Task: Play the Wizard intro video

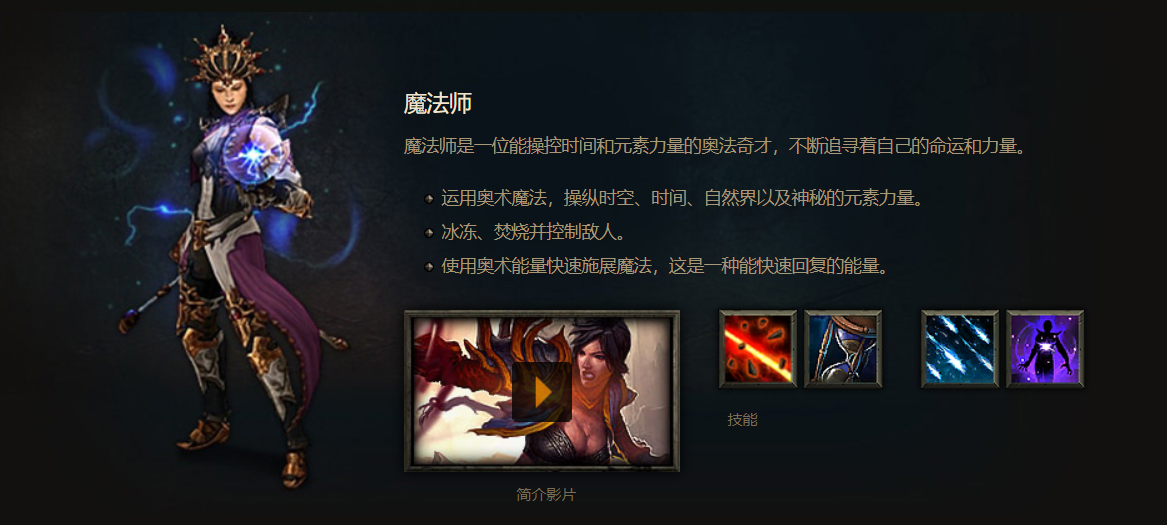Action: 542,392
